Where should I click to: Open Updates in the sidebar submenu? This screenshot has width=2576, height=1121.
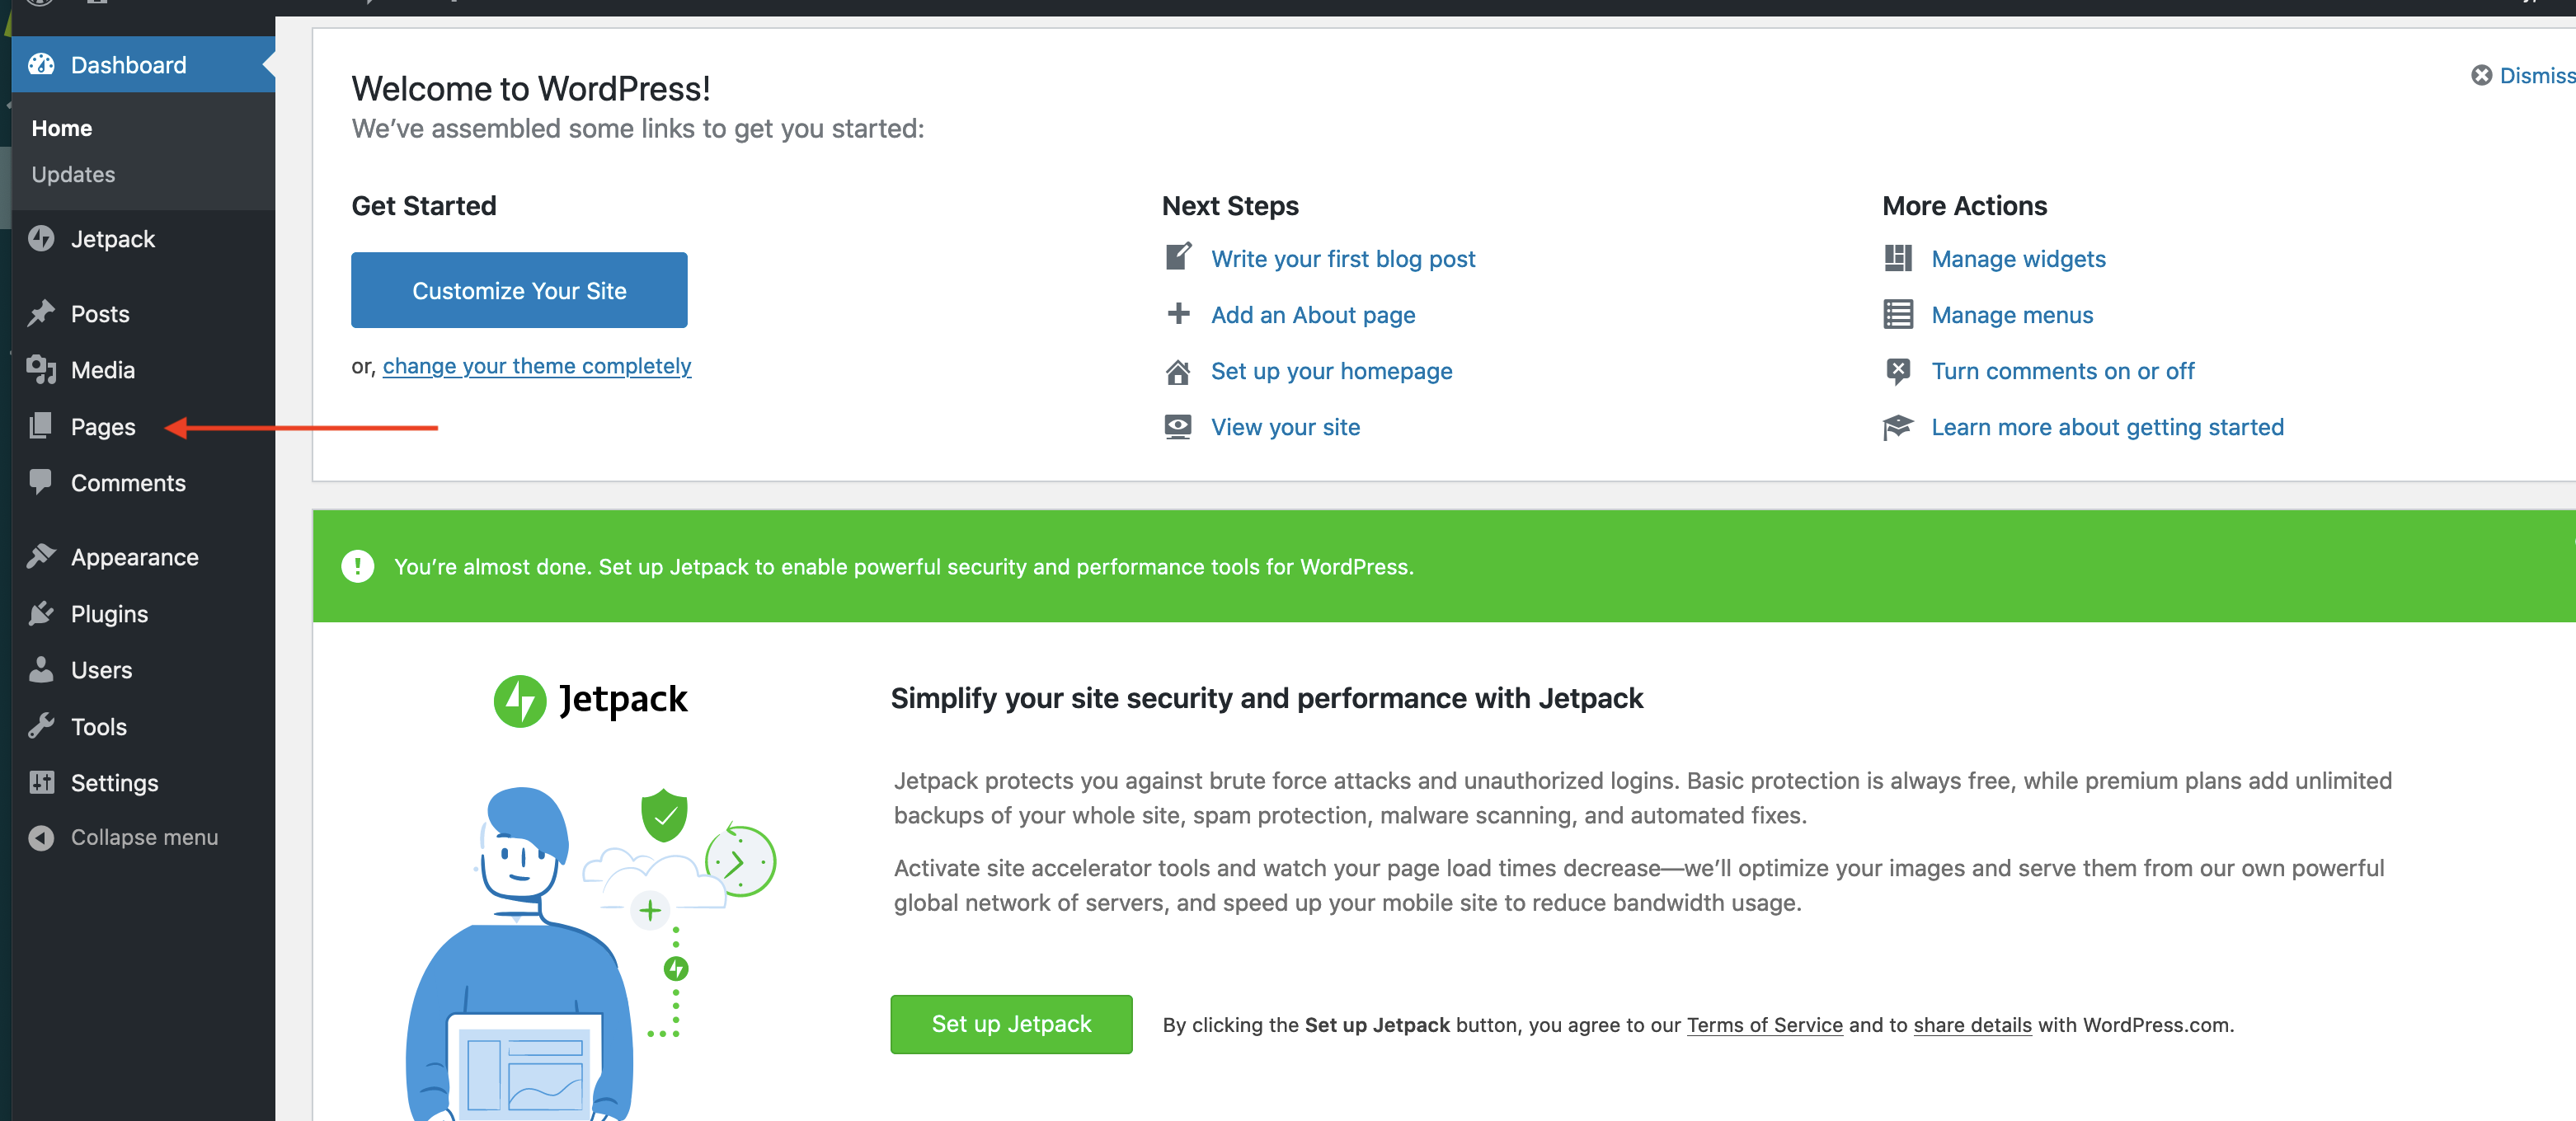point(73,174)
